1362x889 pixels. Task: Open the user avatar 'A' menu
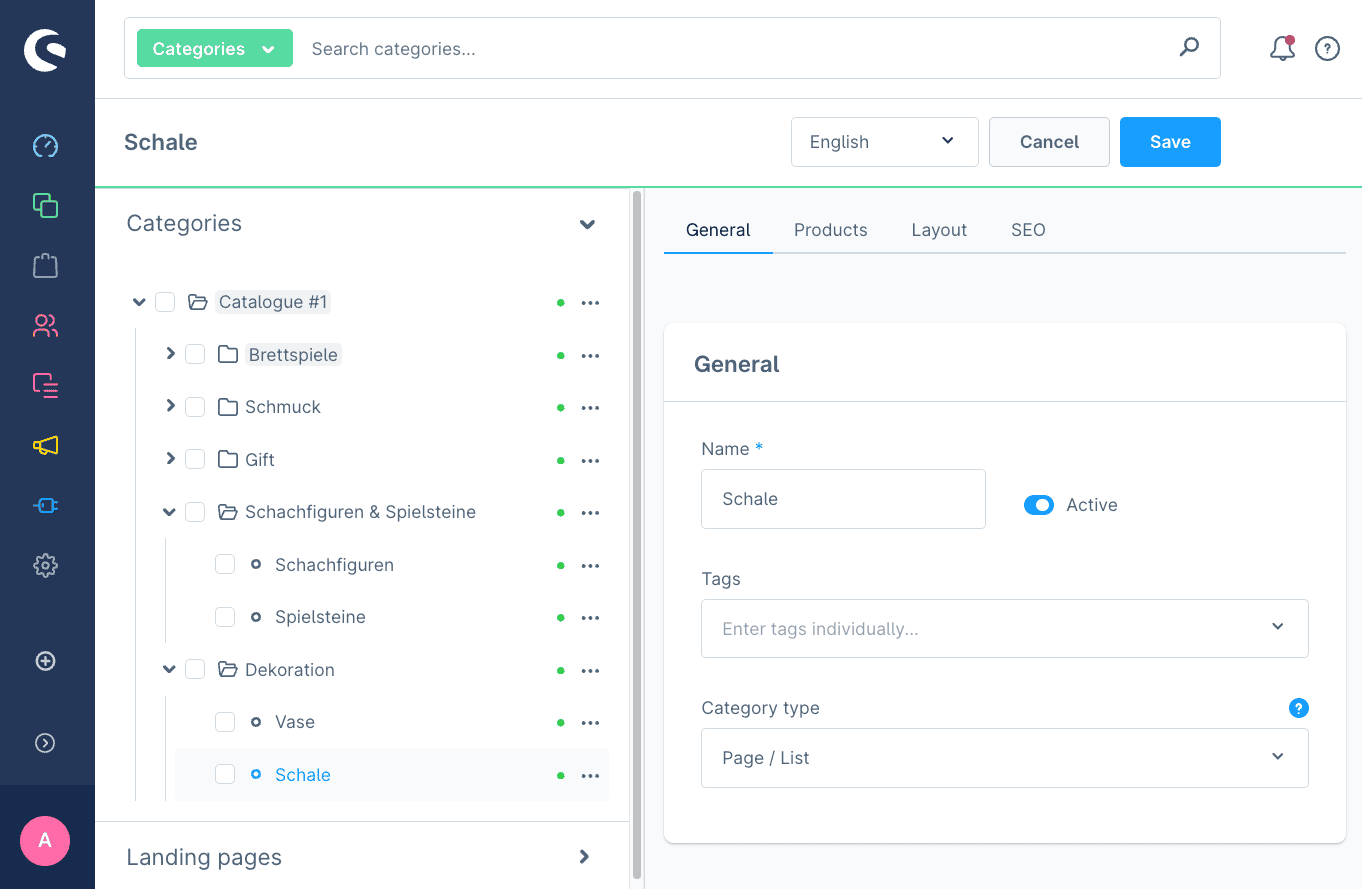[45, 841]
